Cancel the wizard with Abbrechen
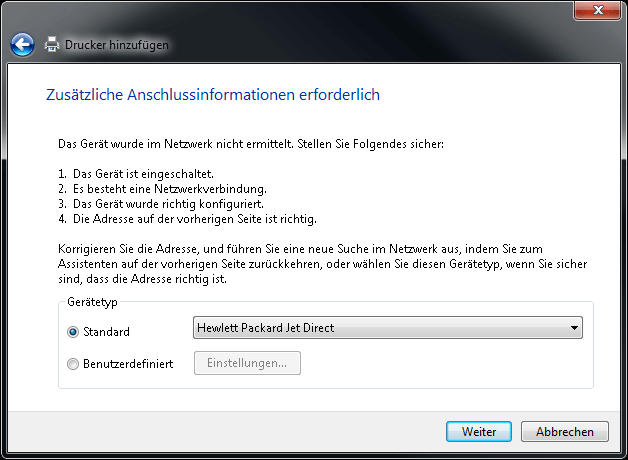This screenshot has width=628, height=460. 571,431
